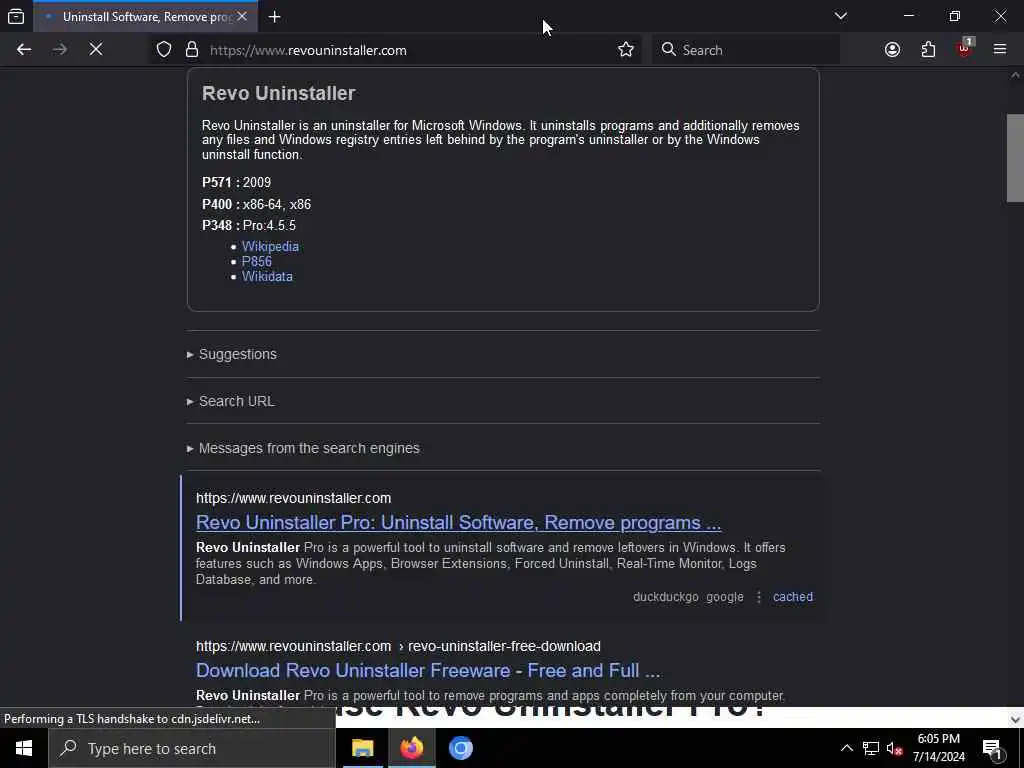Close the Uninstall Software tab
Image resolution: width=1024 pixels, height=768 pixels.
pos(242,16)
